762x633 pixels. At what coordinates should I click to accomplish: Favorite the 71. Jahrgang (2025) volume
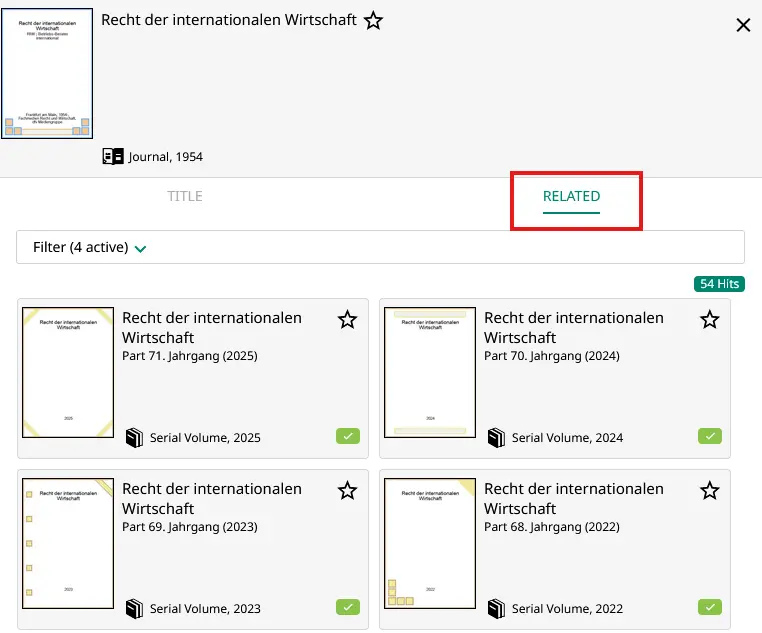tap(347, 320)
